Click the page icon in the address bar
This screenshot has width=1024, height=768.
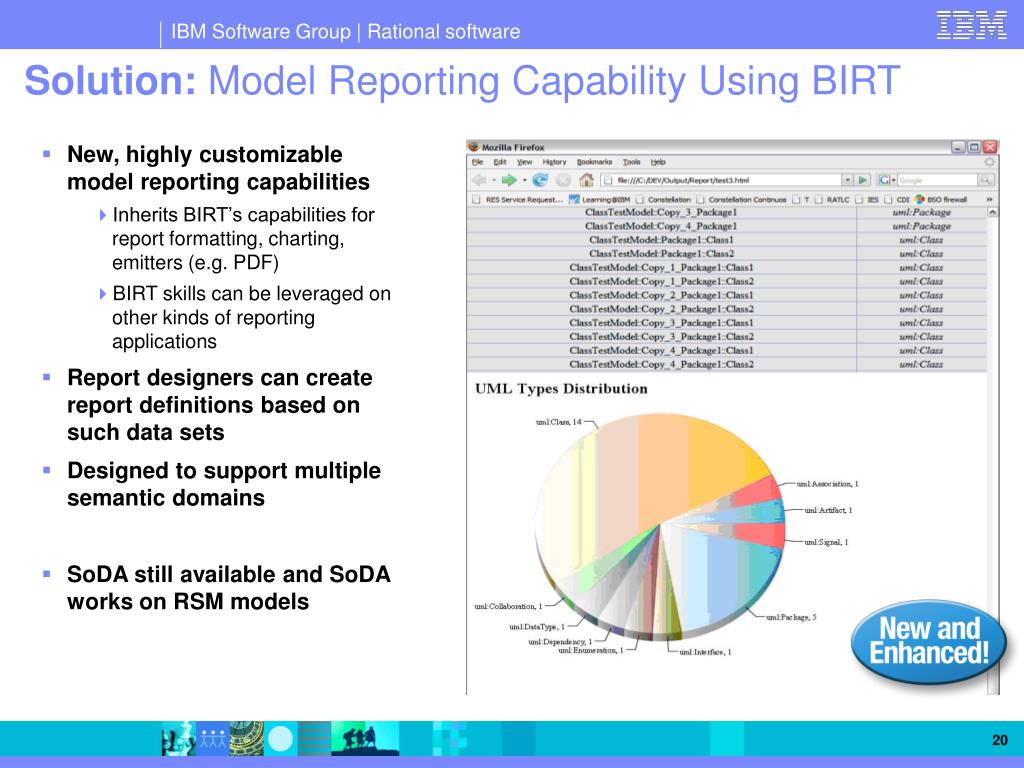coord(608,180)
